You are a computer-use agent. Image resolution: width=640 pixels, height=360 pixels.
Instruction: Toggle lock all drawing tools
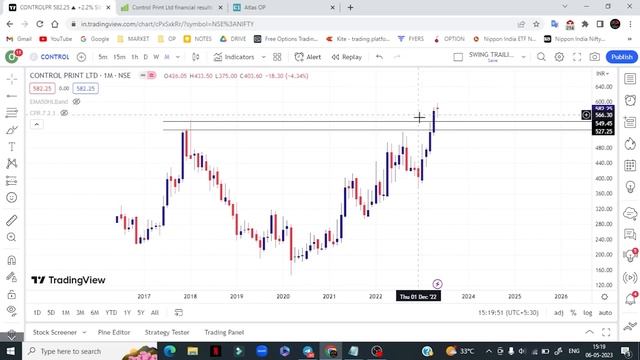(x=11, y=294)
